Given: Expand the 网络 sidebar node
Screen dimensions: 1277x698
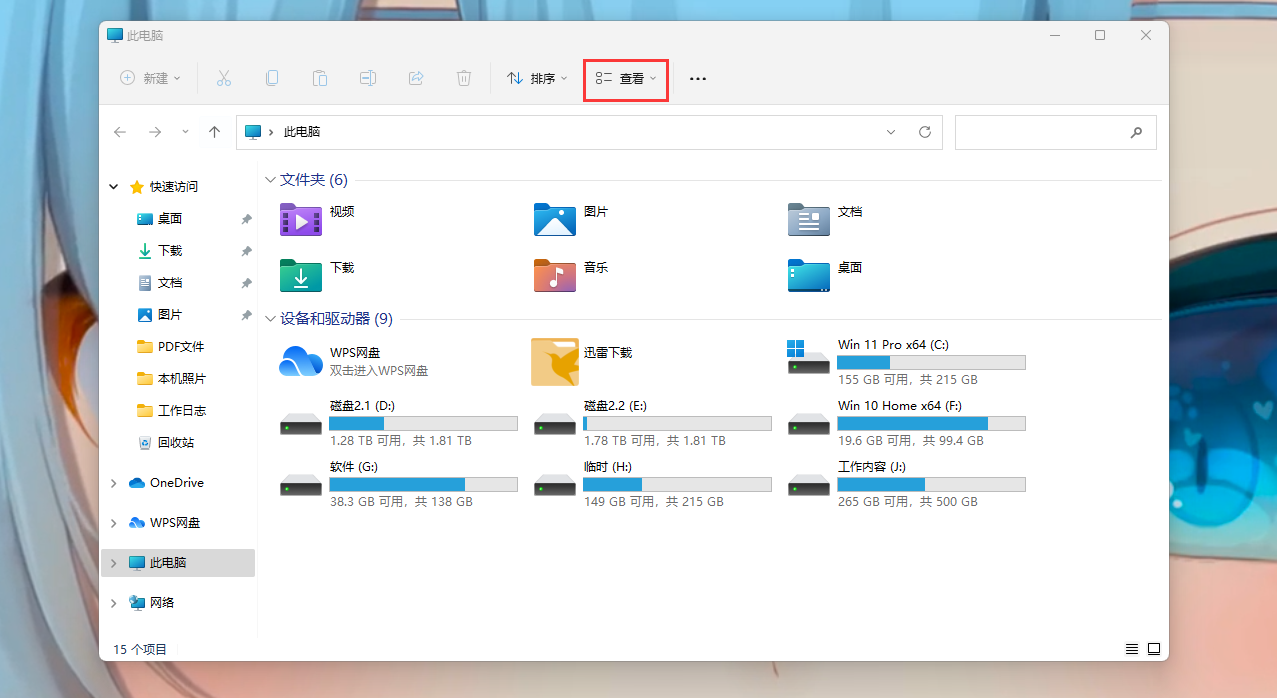Looking at the screenshot, I should pyautogui.click(x=114, y=603).
